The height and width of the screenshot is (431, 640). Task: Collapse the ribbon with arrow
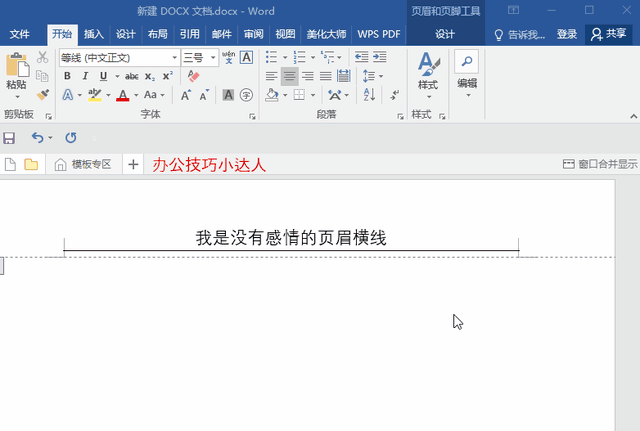pos(633,117)
